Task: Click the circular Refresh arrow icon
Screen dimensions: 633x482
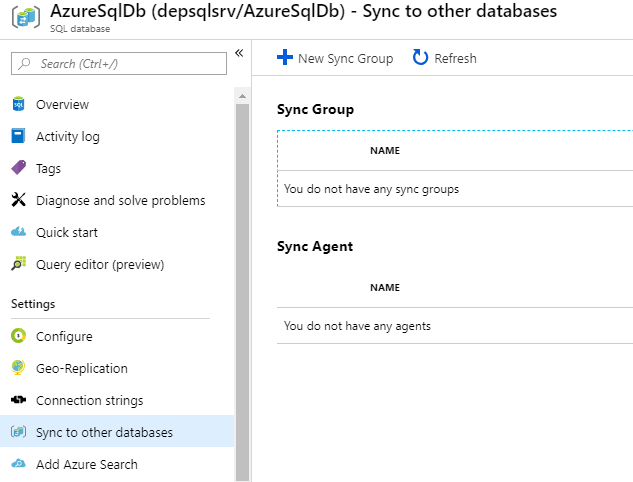Action: tap(420, 57)
